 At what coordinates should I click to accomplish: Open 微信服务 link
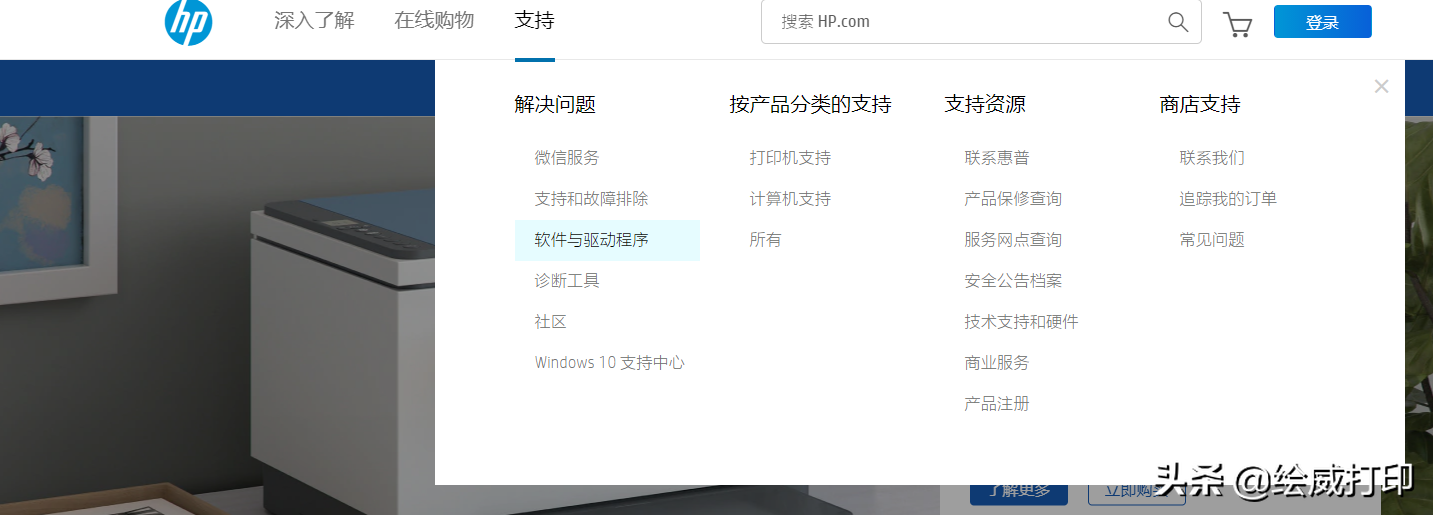[x=567, y=158]
